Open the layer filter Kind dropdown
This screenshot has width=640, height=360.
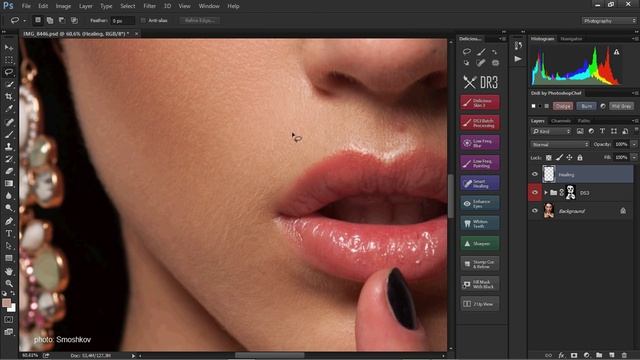pos(551,131)
